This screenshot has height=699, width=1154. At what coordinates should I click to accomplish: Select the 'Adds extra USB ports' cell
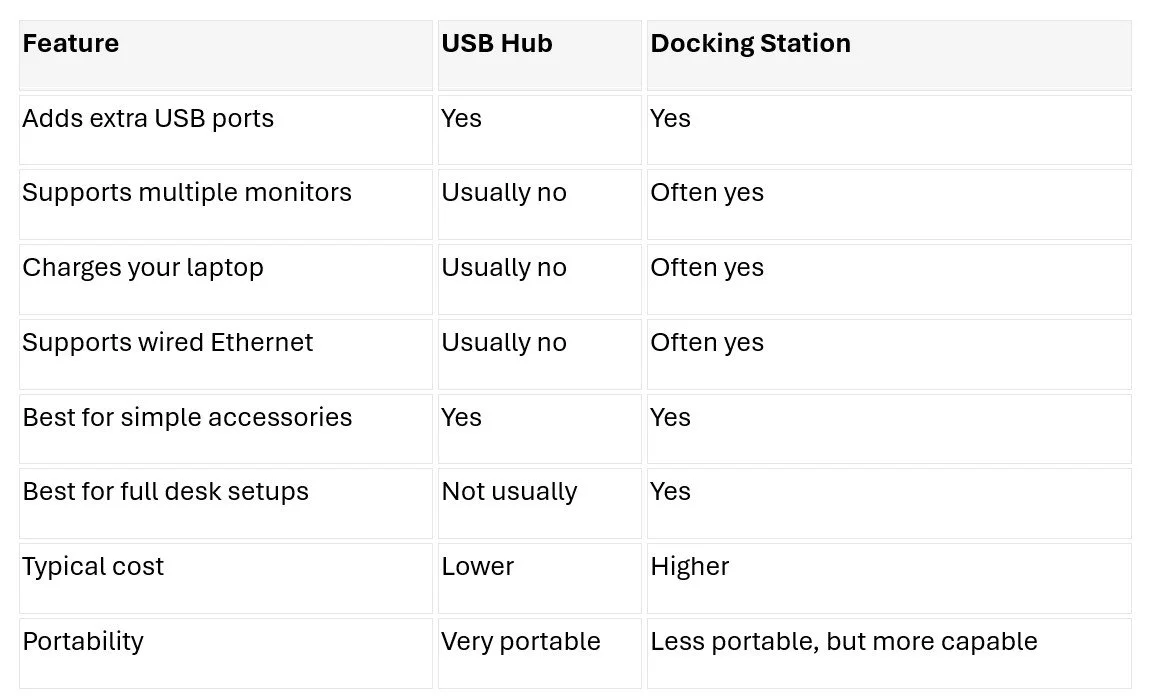tap(226, 130)
